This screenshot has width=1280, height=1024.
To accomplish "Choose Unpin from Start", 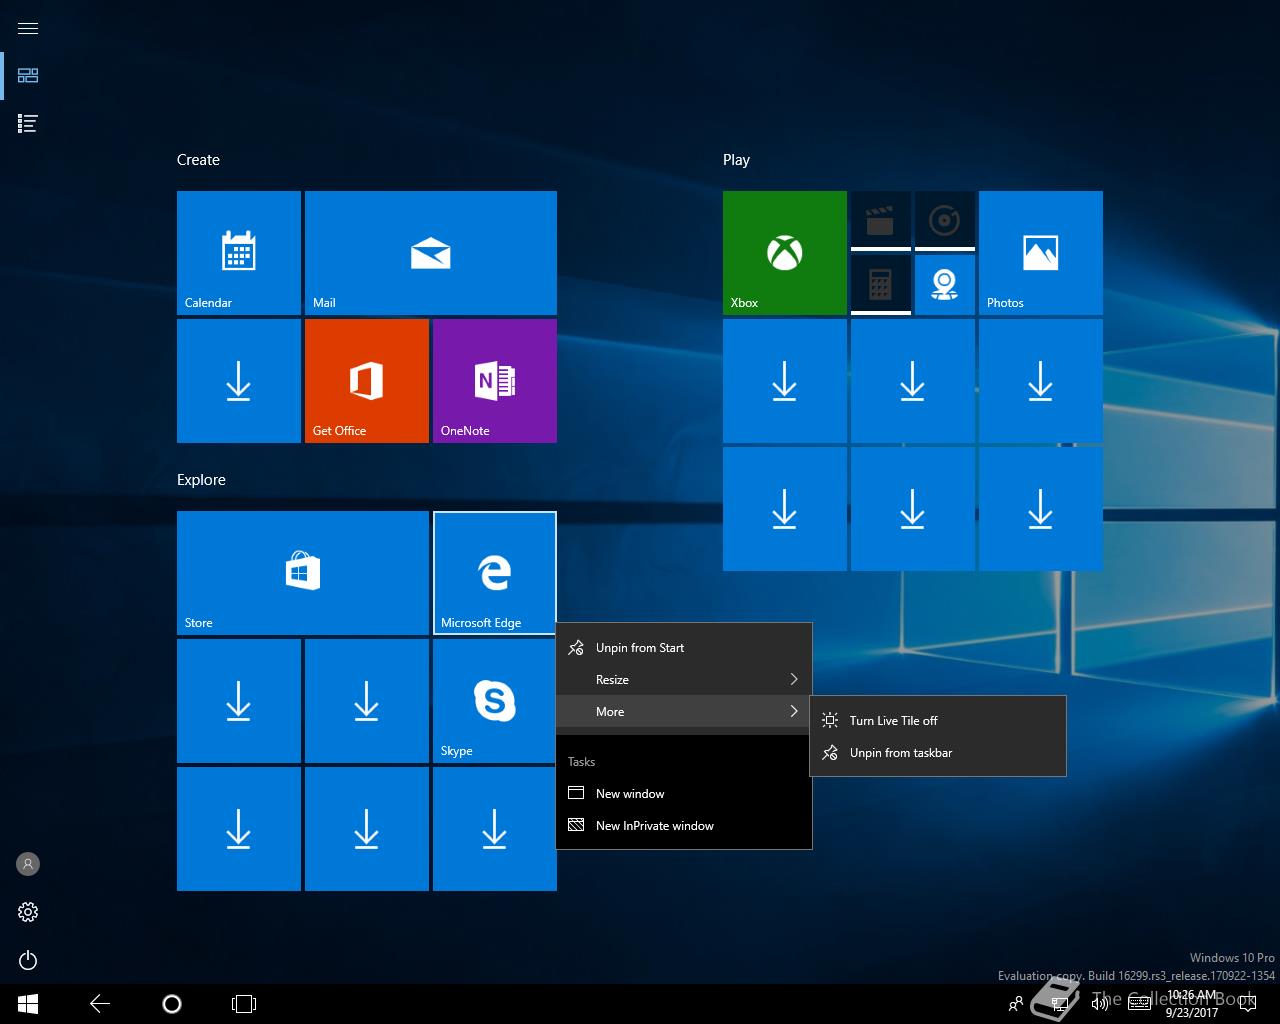I will coord(684,648).
